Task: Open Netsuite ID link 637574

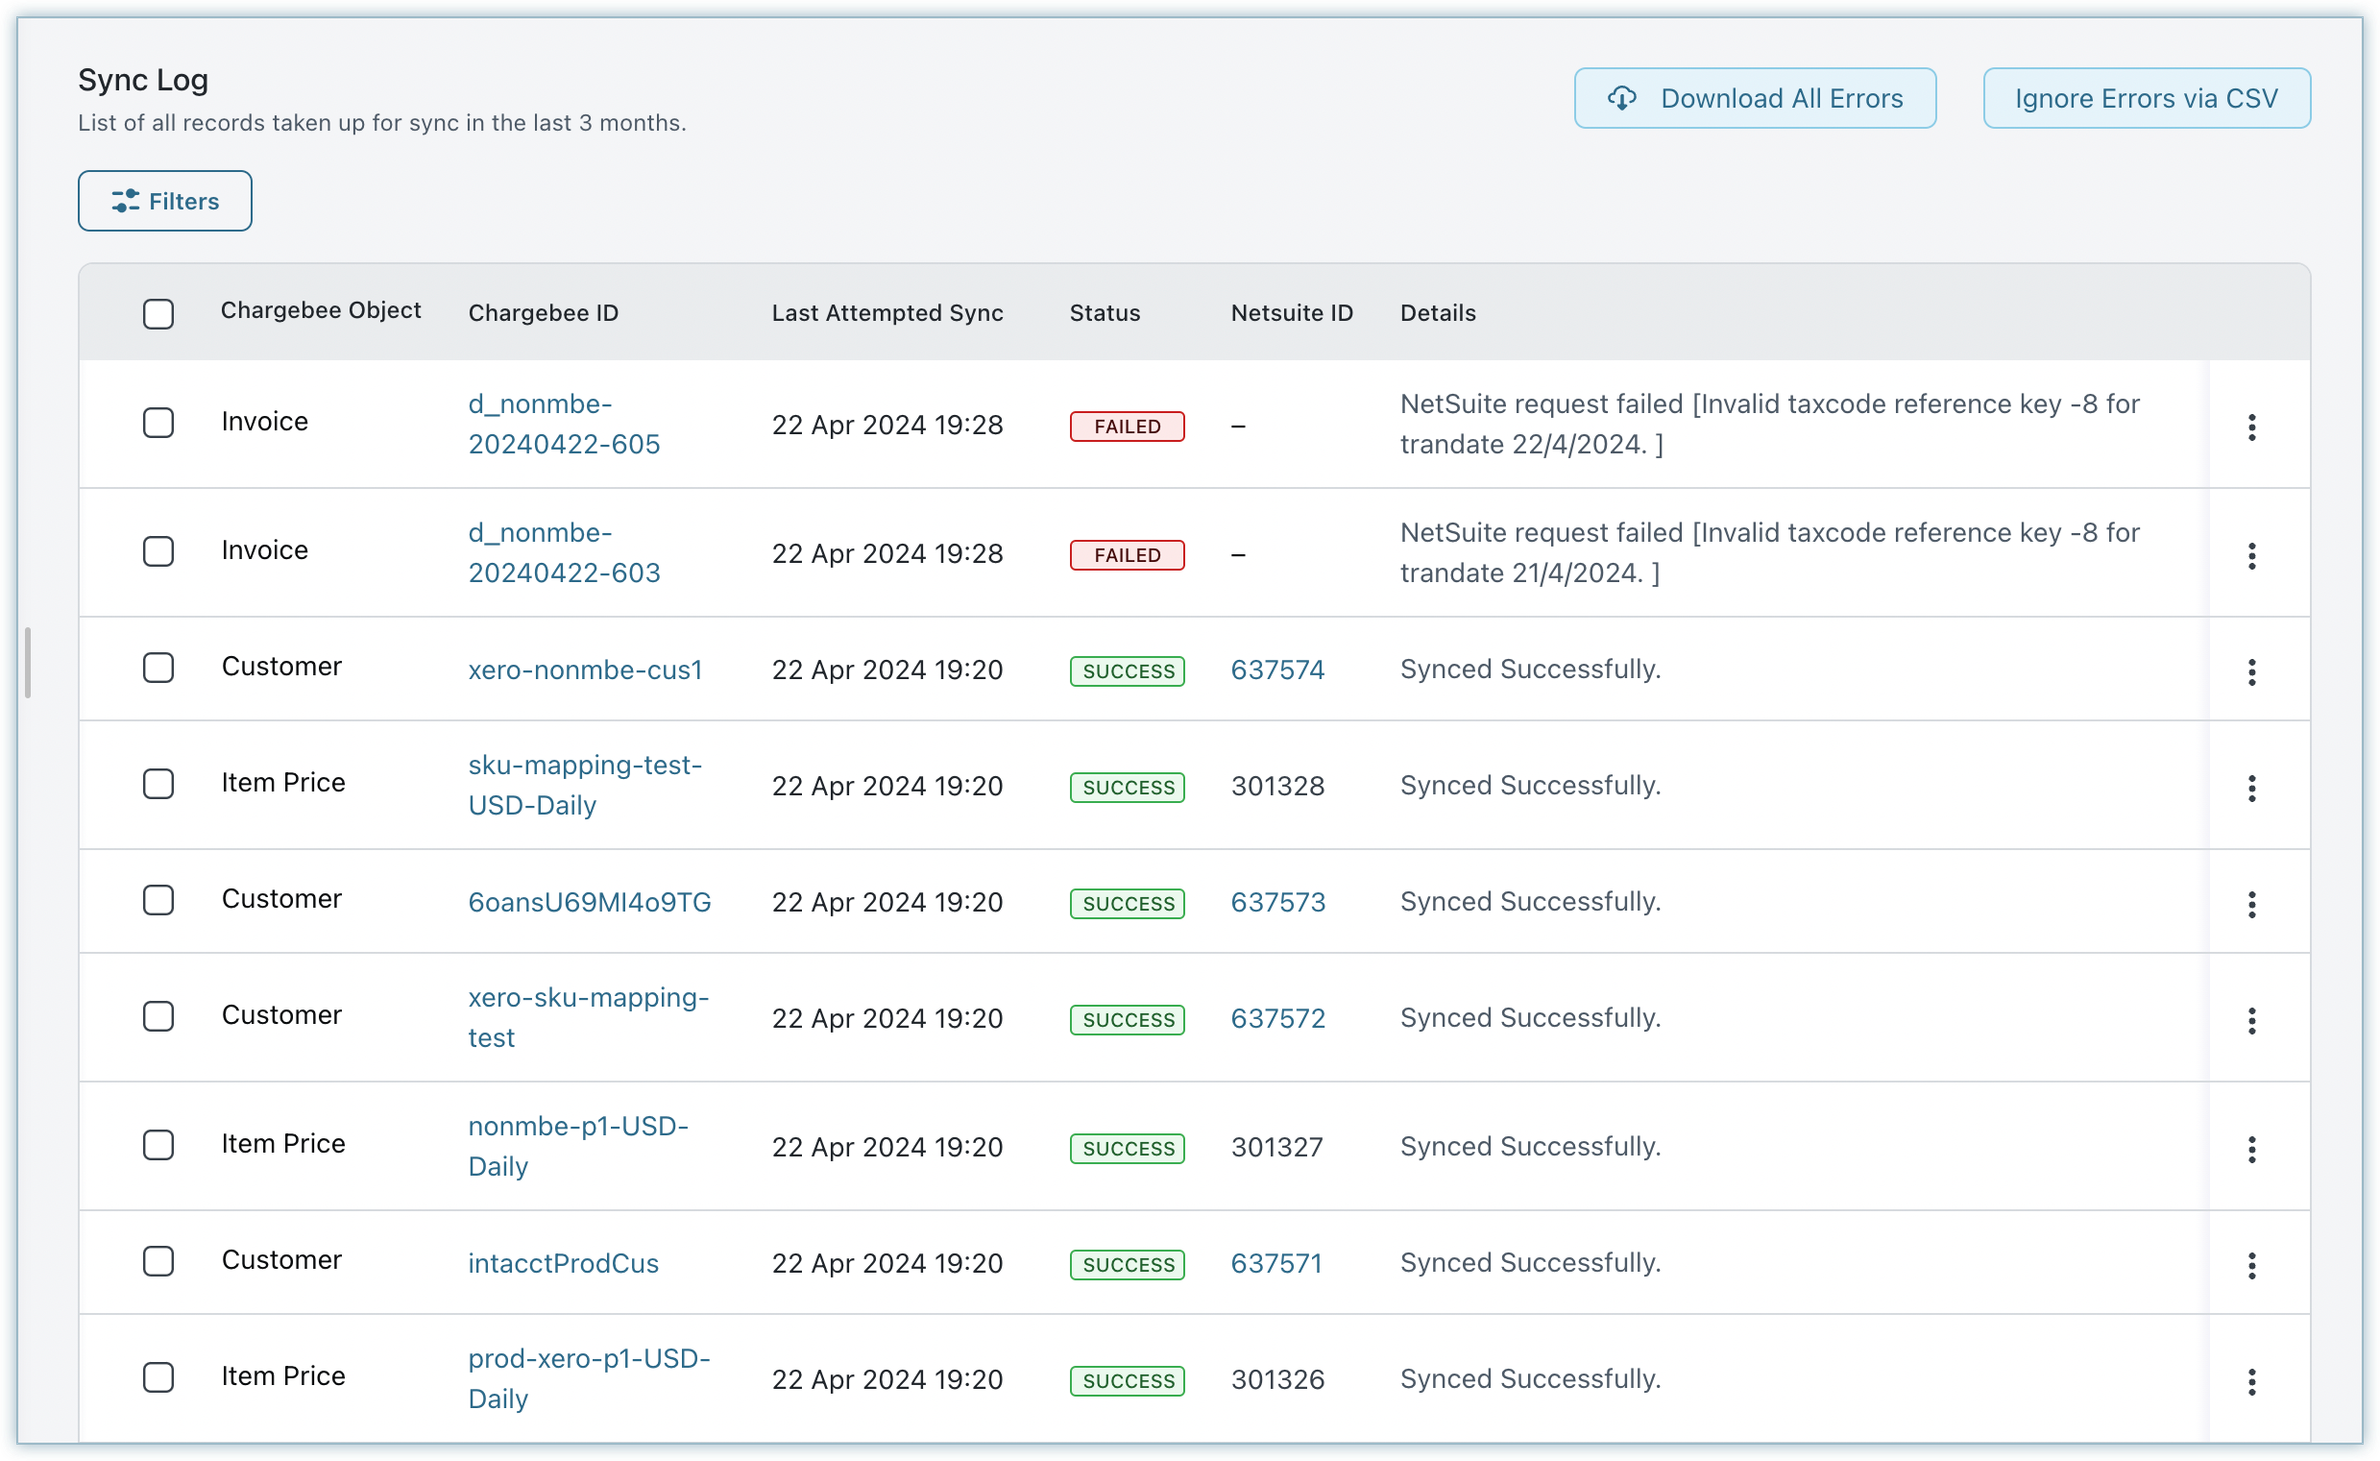Action: coord(1277,669)
